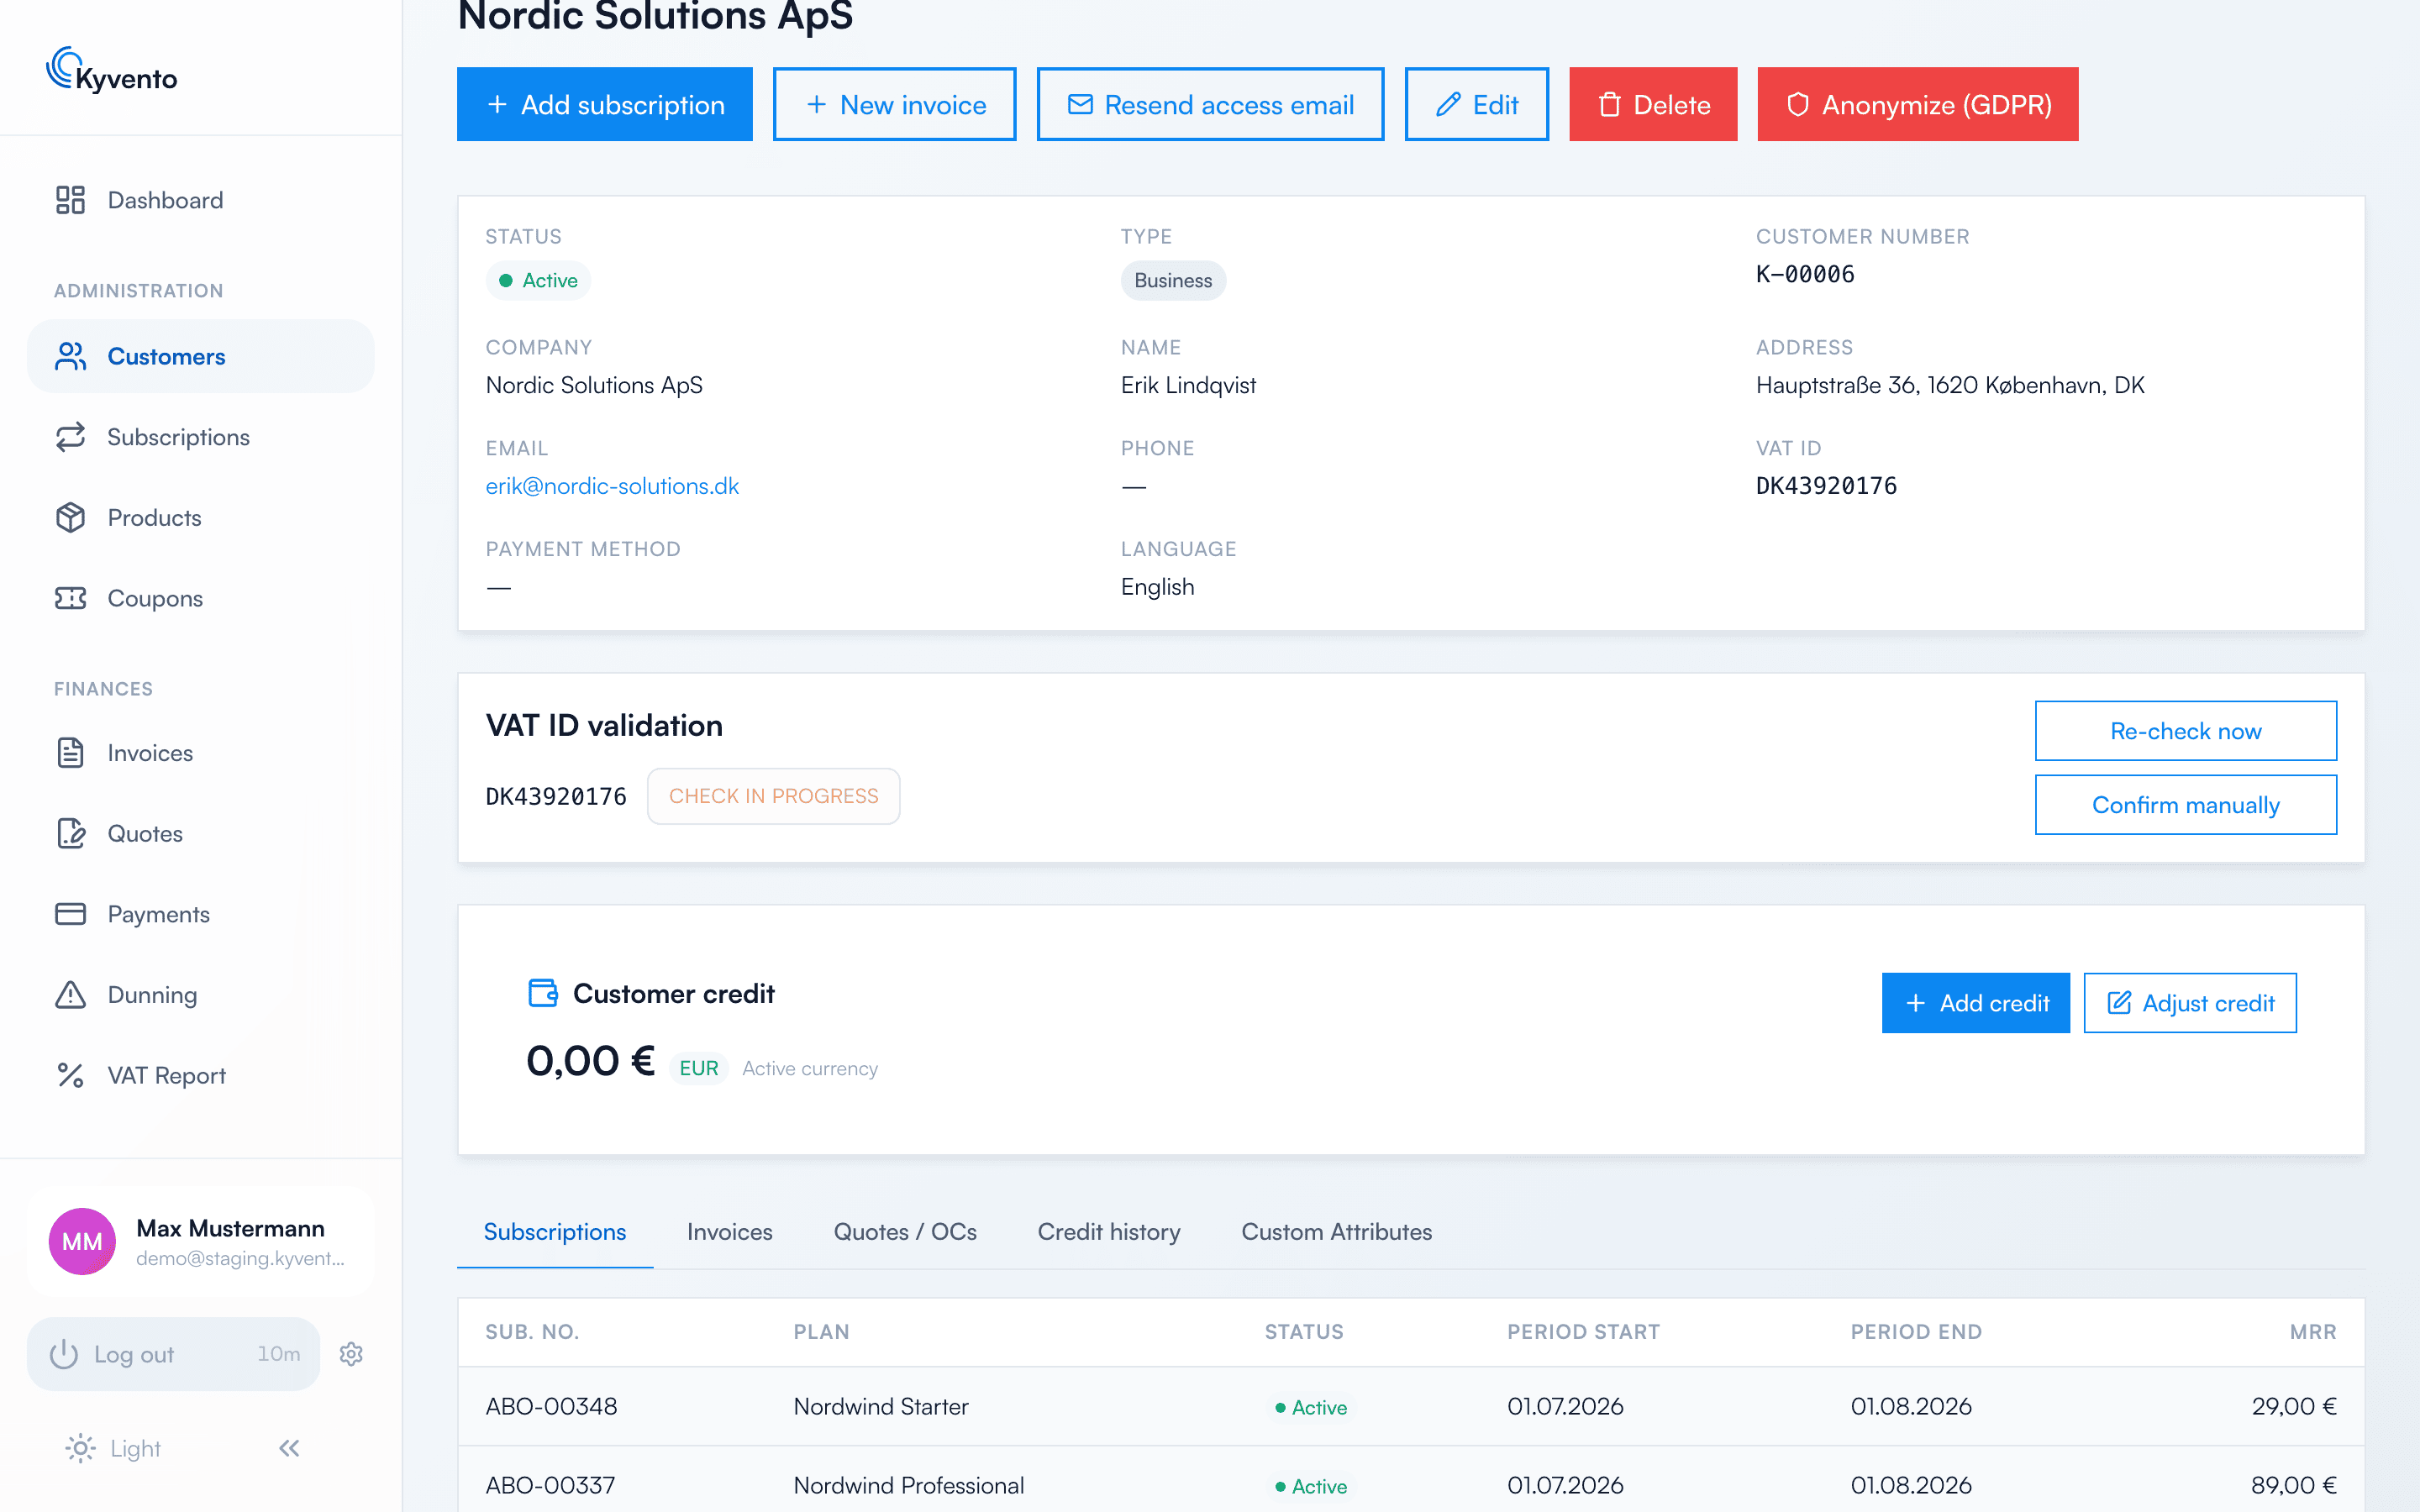Click the EUR currency badge
The height and width of the screenshot is (1512, 2420).
[x=698, y=1068]
